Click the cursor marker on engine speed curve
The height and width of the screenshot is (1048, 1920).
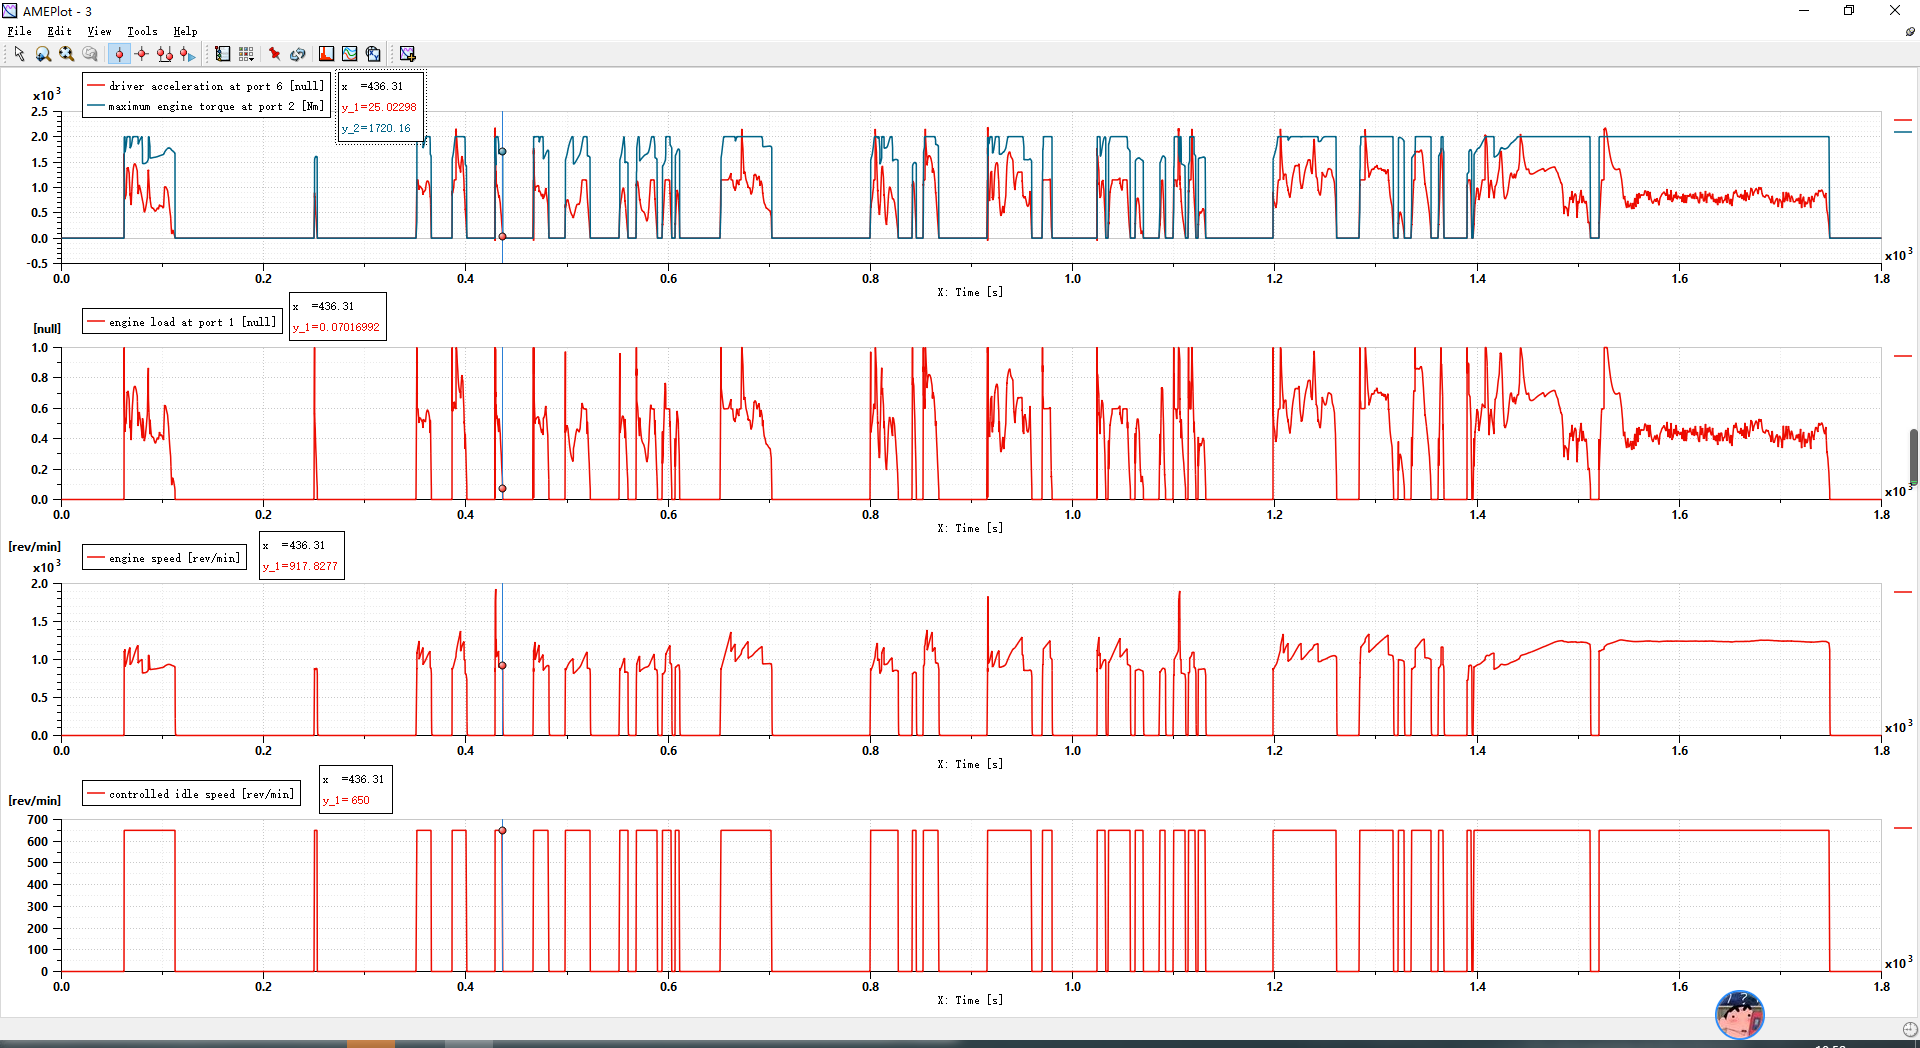[502, 665]
